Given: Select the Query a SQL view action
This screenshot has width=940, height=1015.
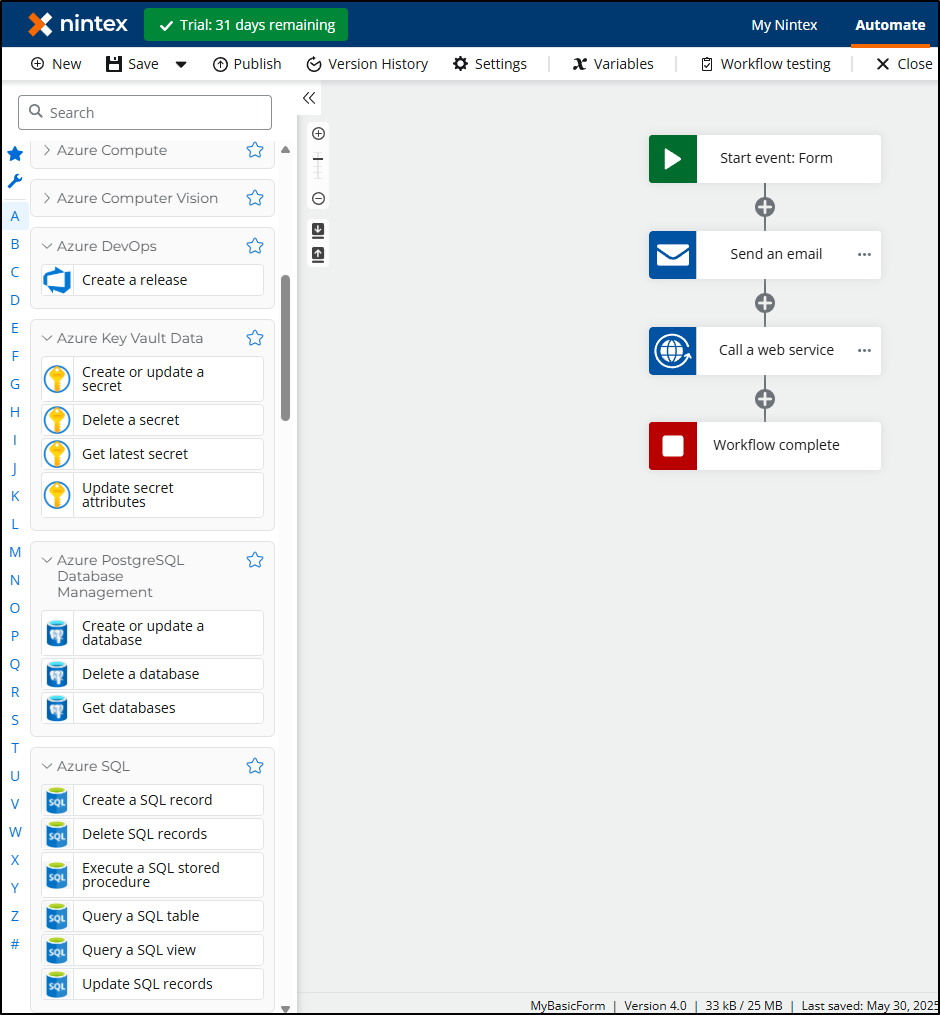Looking at the screenshot, I should [x=152, y=950].
